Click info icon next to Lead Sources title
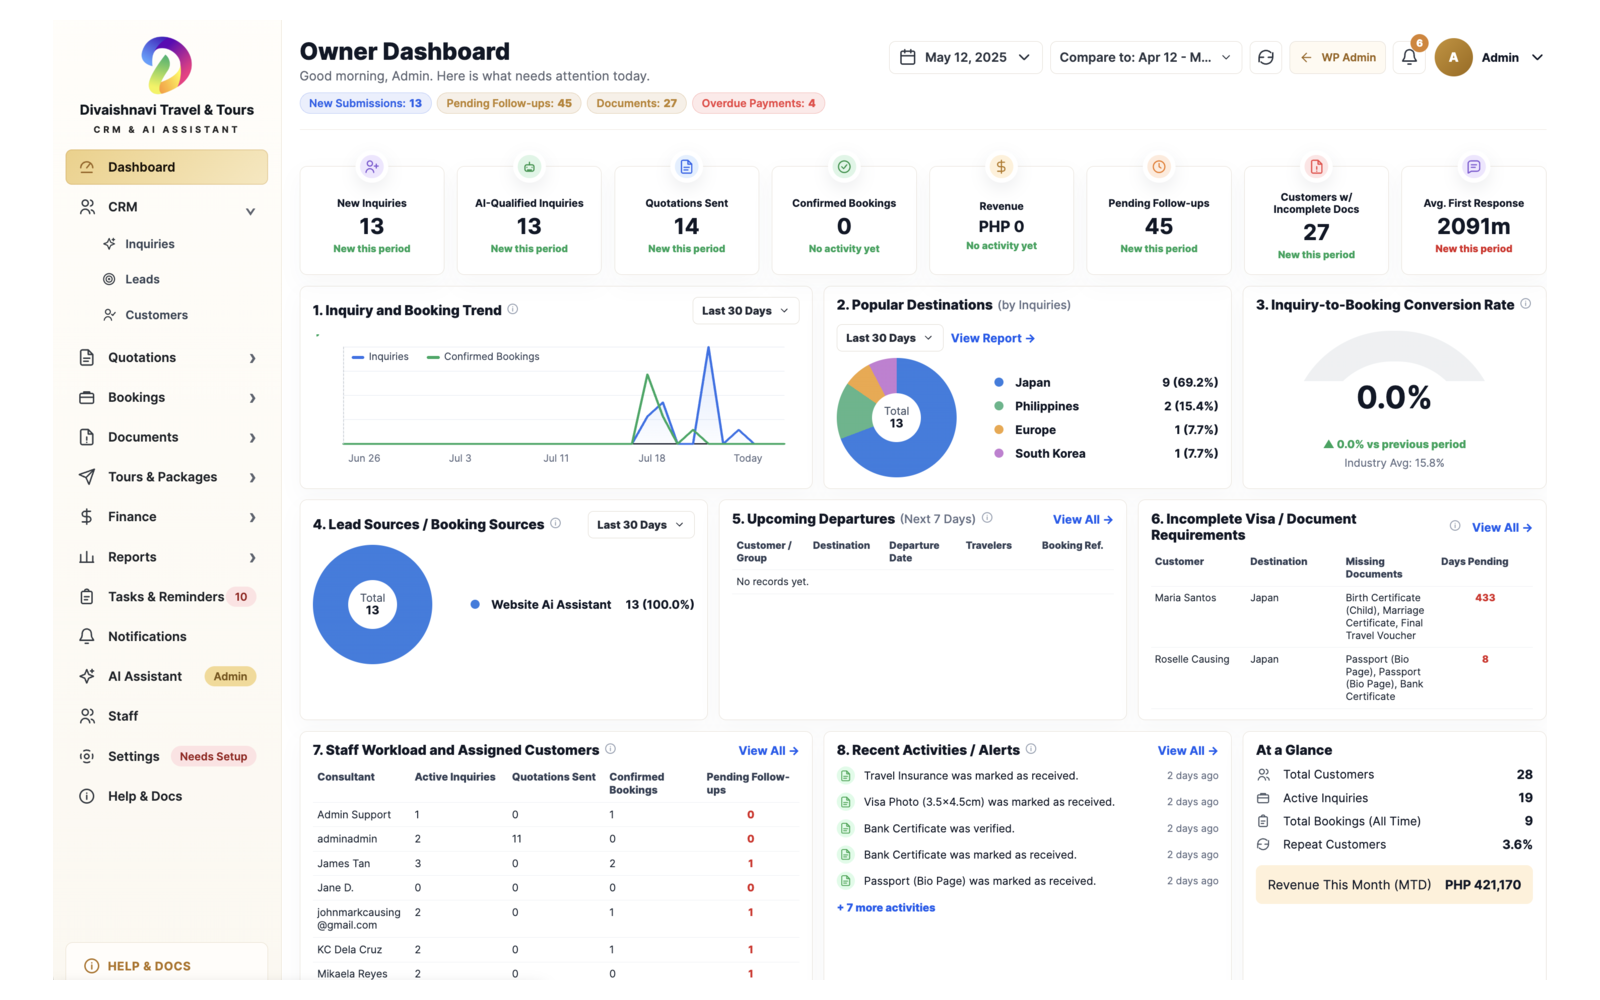The width and height of the screenshot is (1600, 1000). pos(556,523)
